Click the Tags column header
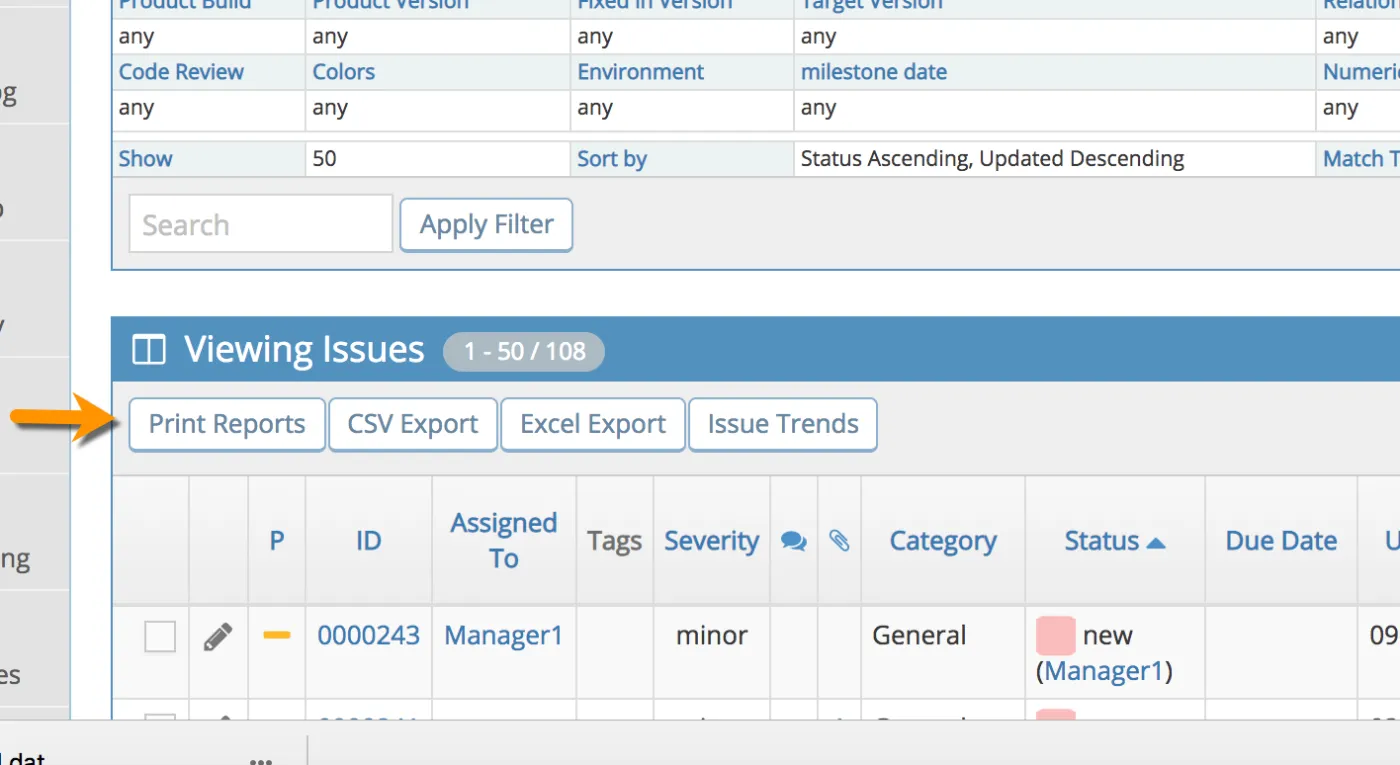The height and width of the screenshot is (765, 1400). (x=614, y=541)
